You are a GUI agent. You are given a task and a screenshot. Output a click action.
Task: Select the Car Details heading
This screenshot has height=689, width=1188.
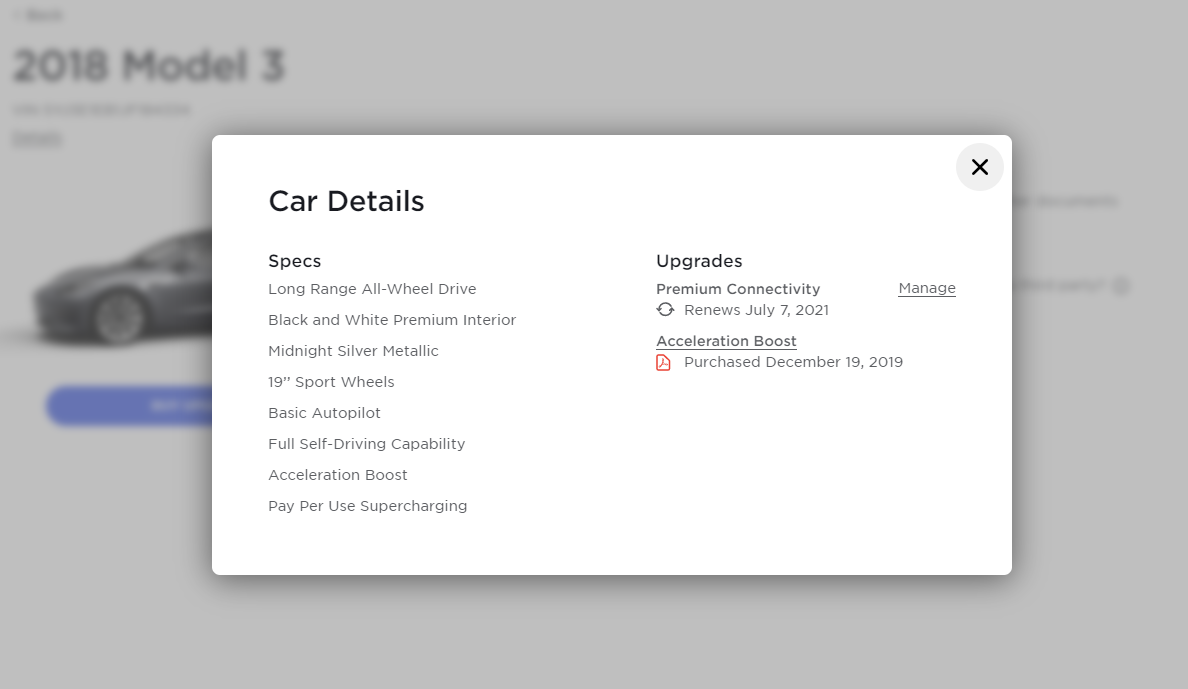point(346,201)
